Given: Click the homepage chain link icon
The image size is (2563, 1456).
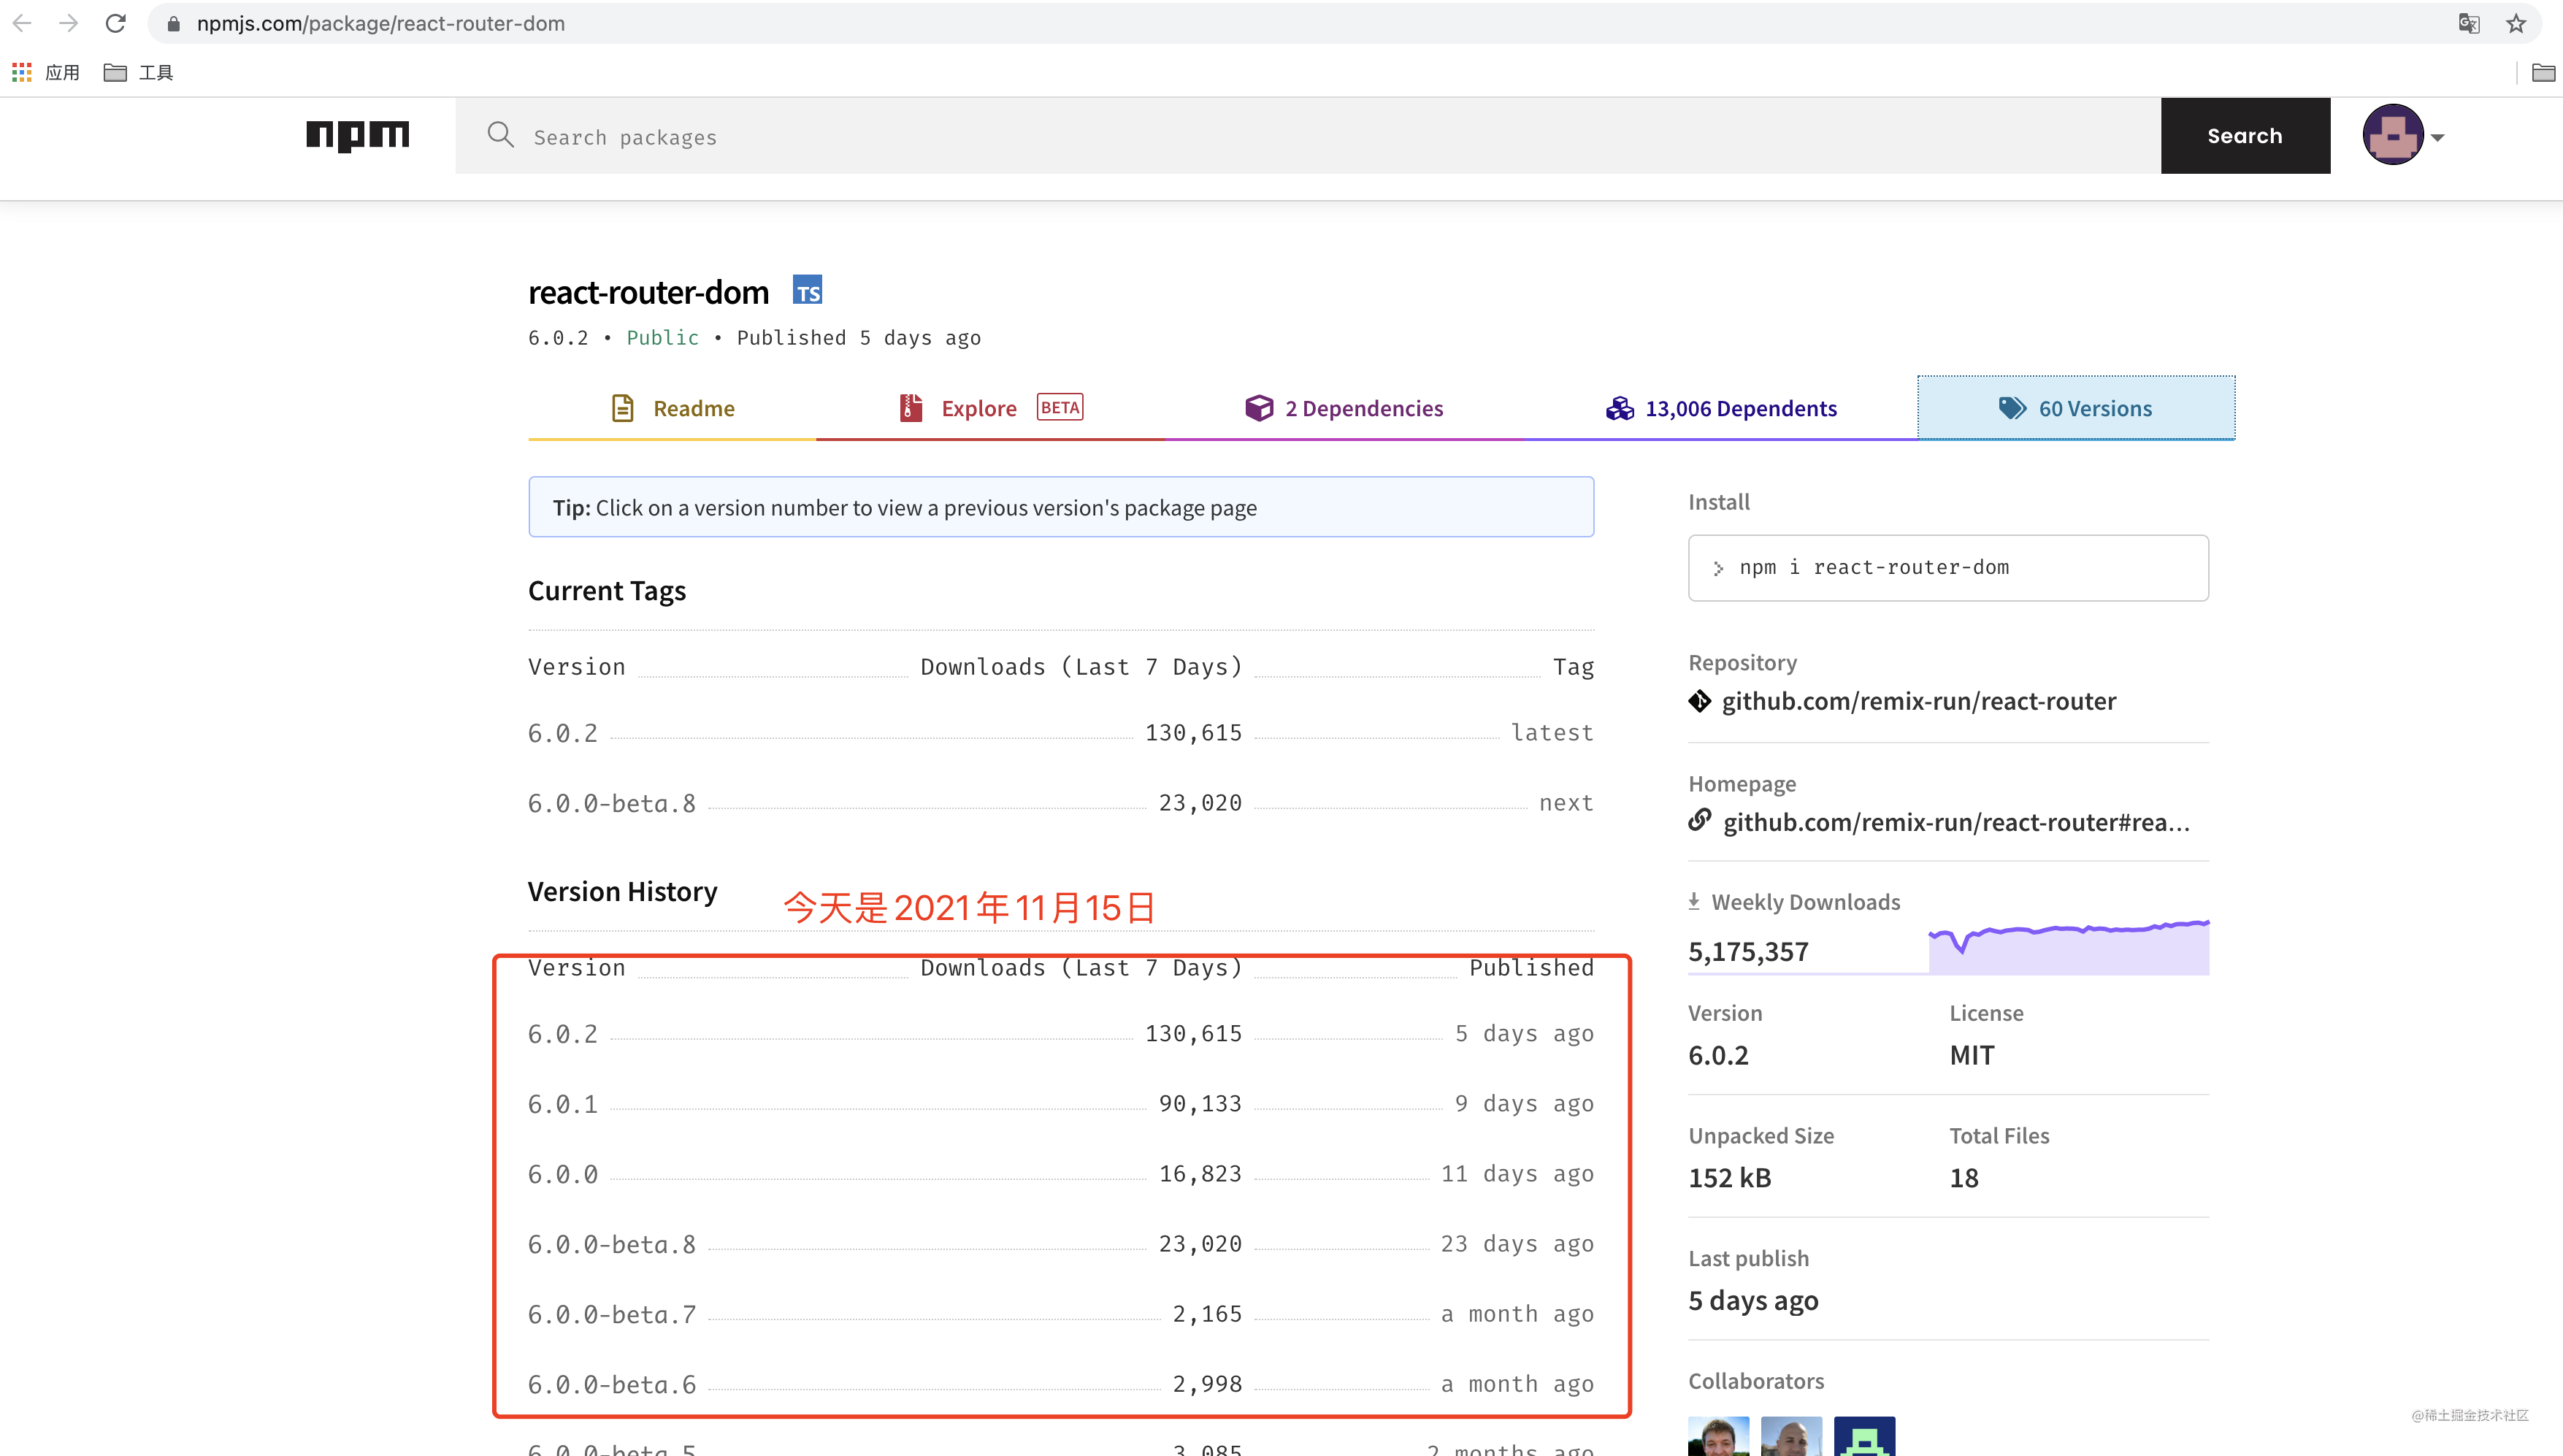Looking at the screenshot, I should point(1699,820).
